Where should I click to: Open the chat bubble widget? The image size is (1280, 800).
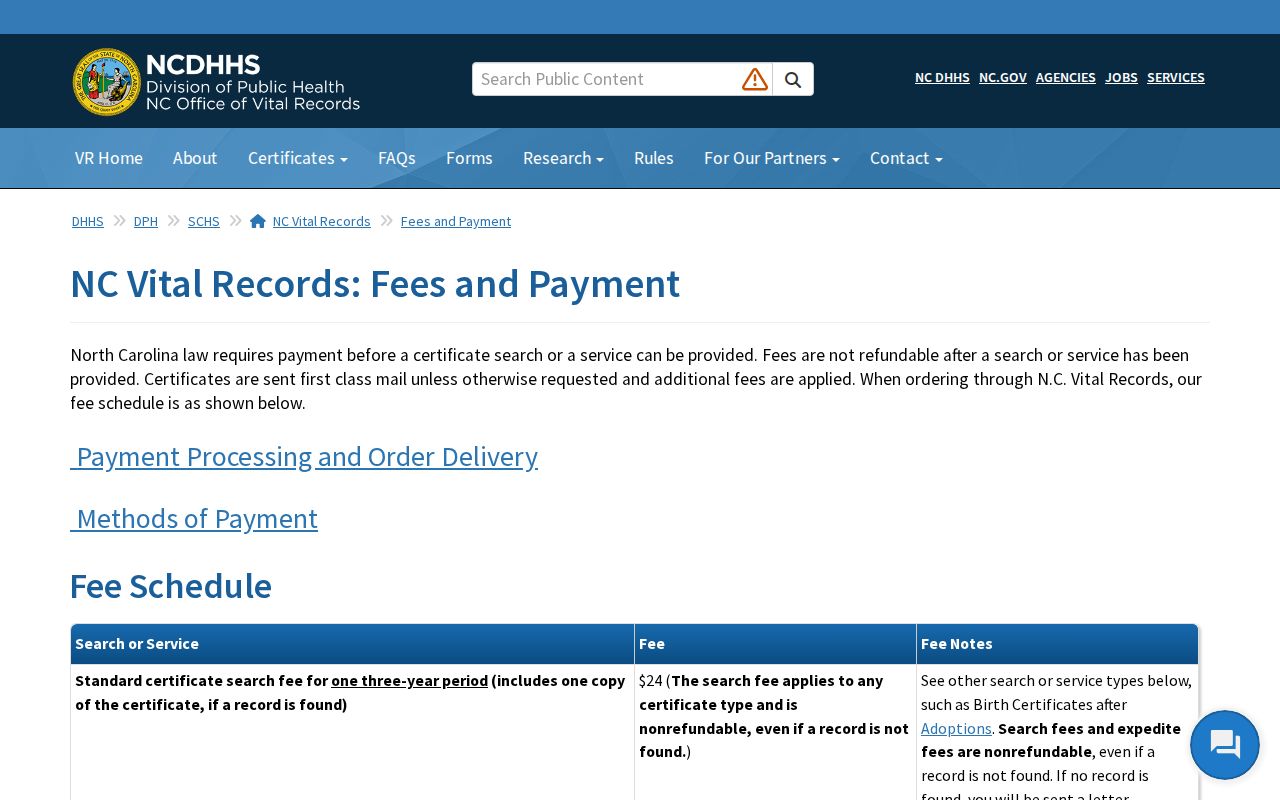[1225, 745]
